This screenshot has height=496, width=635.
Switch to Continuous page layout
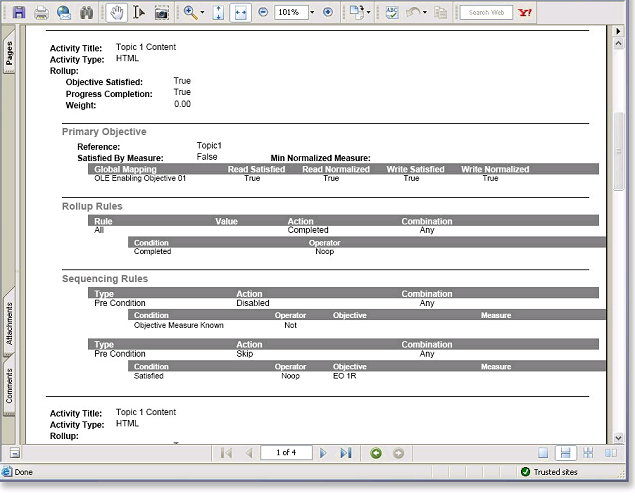pos(565,453)
